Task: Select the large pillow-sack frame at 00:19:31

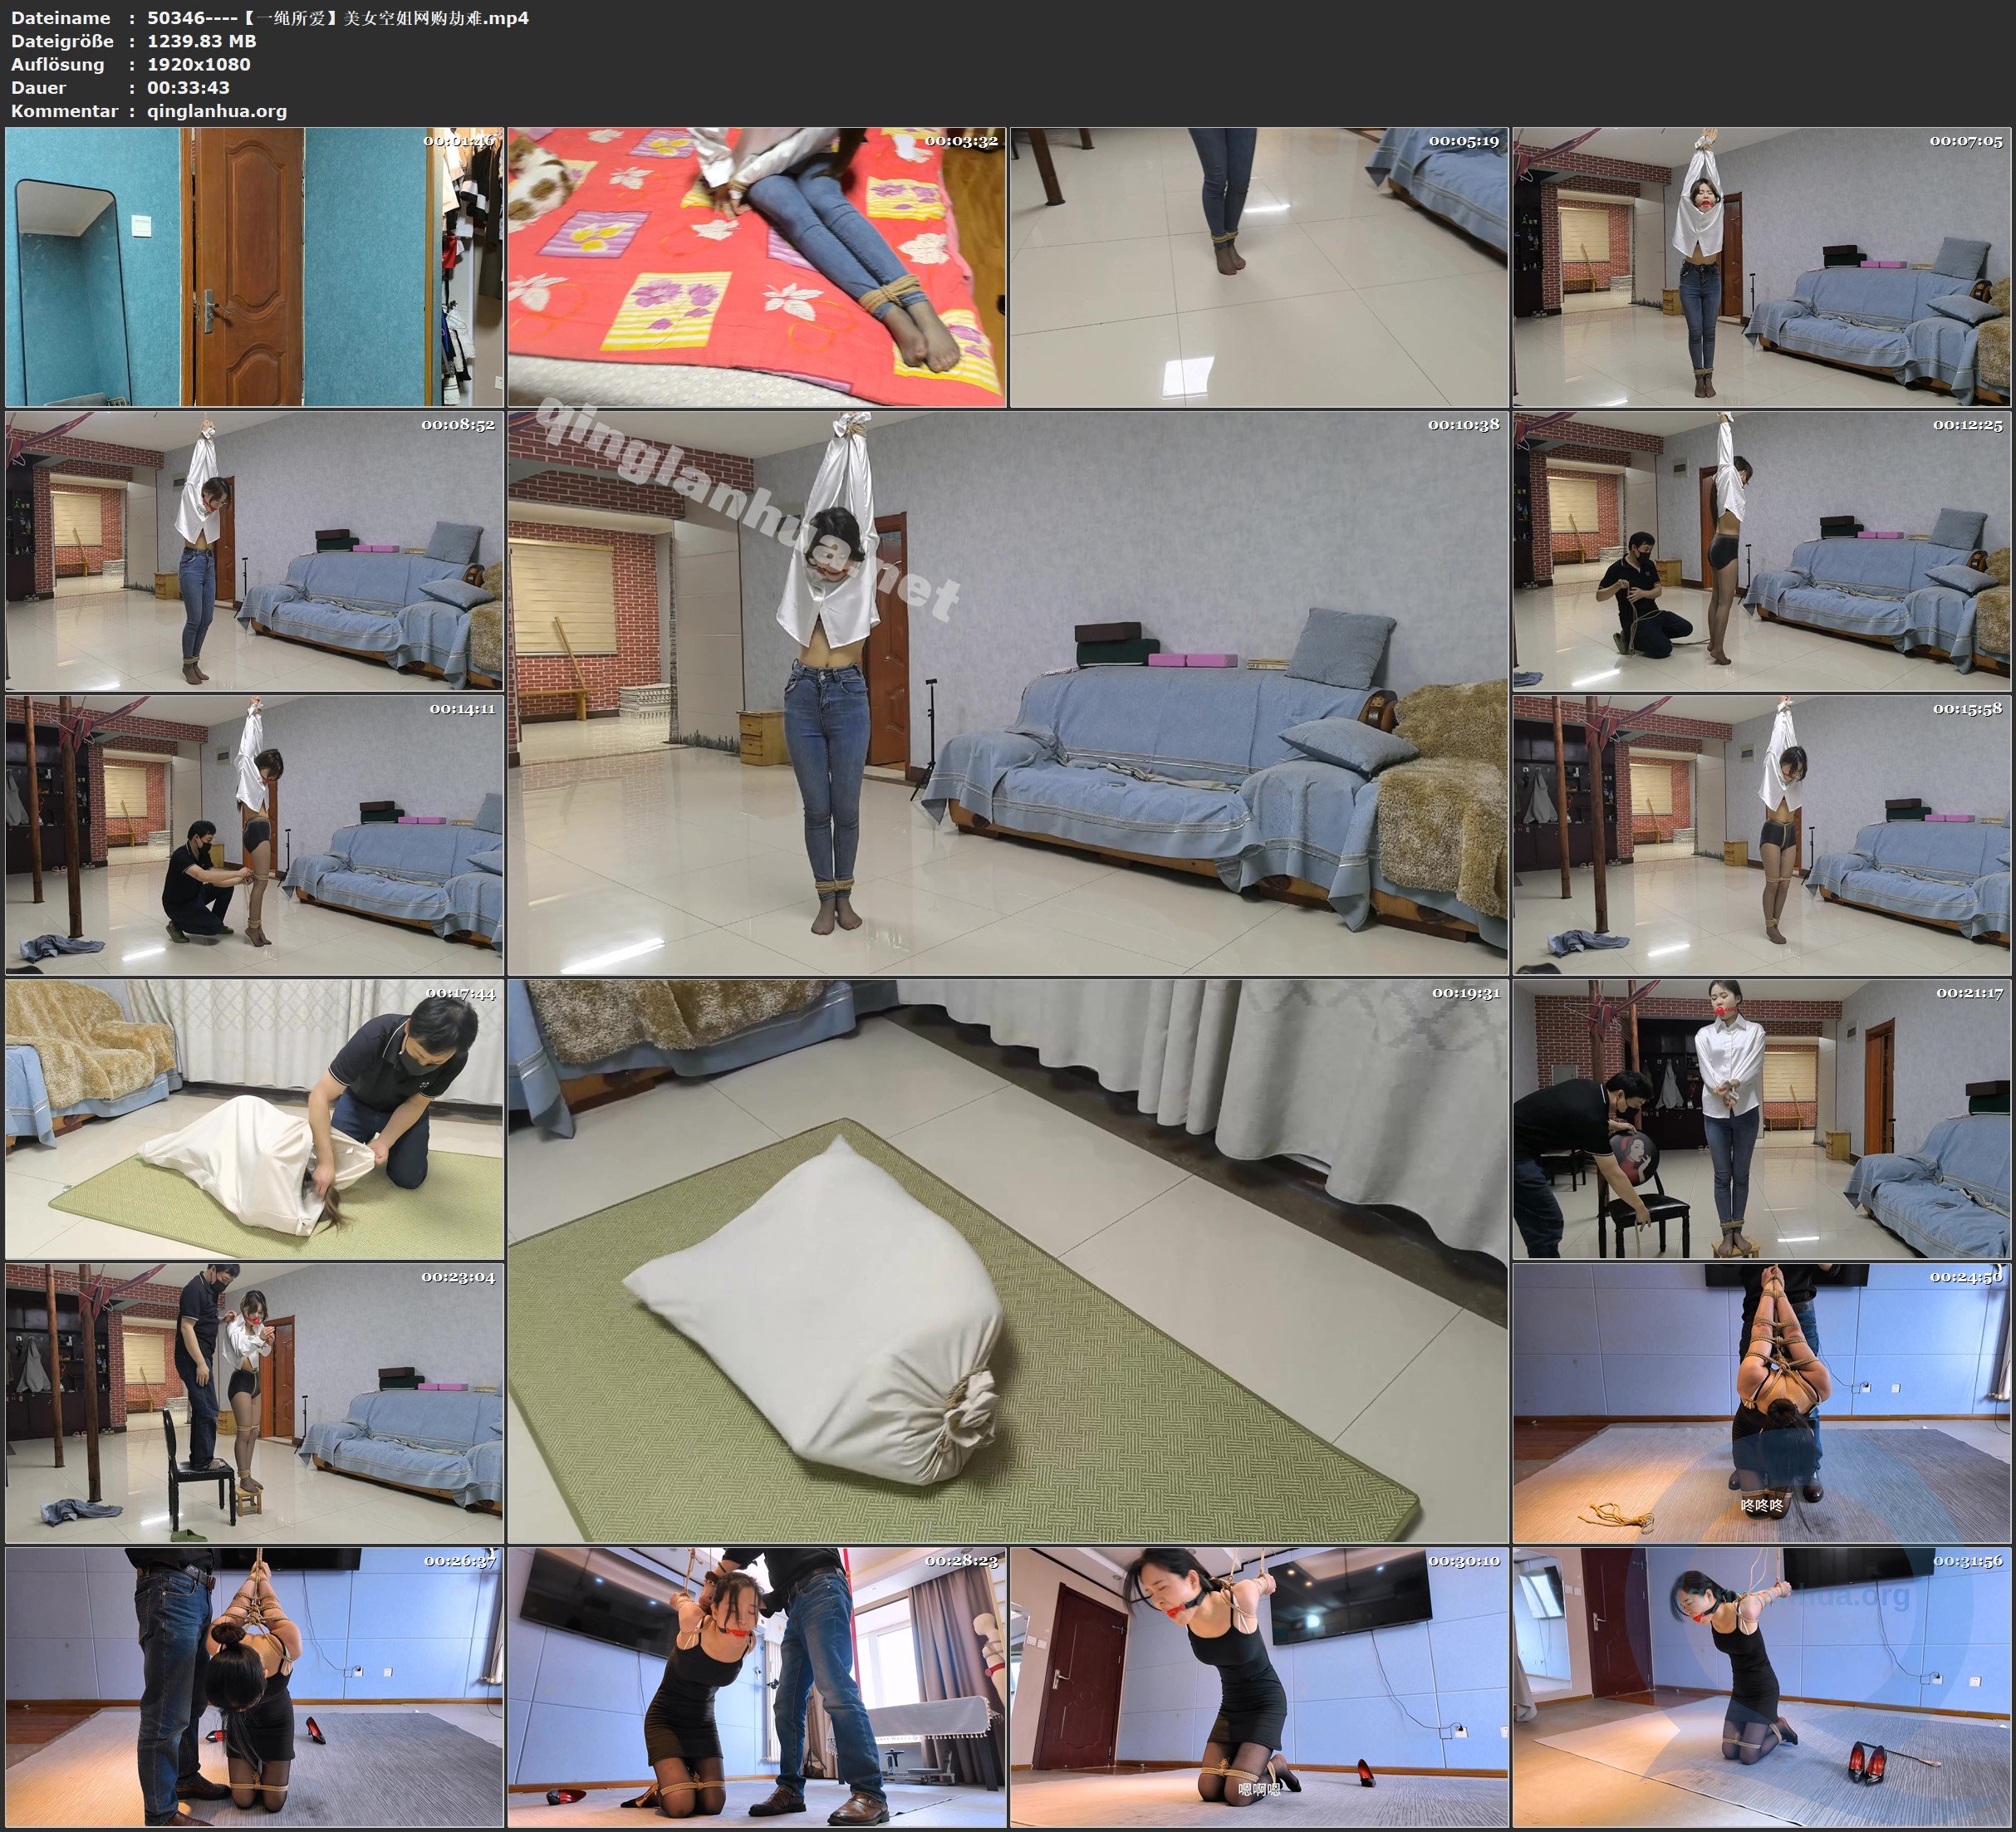Action: point(1007,1261)
